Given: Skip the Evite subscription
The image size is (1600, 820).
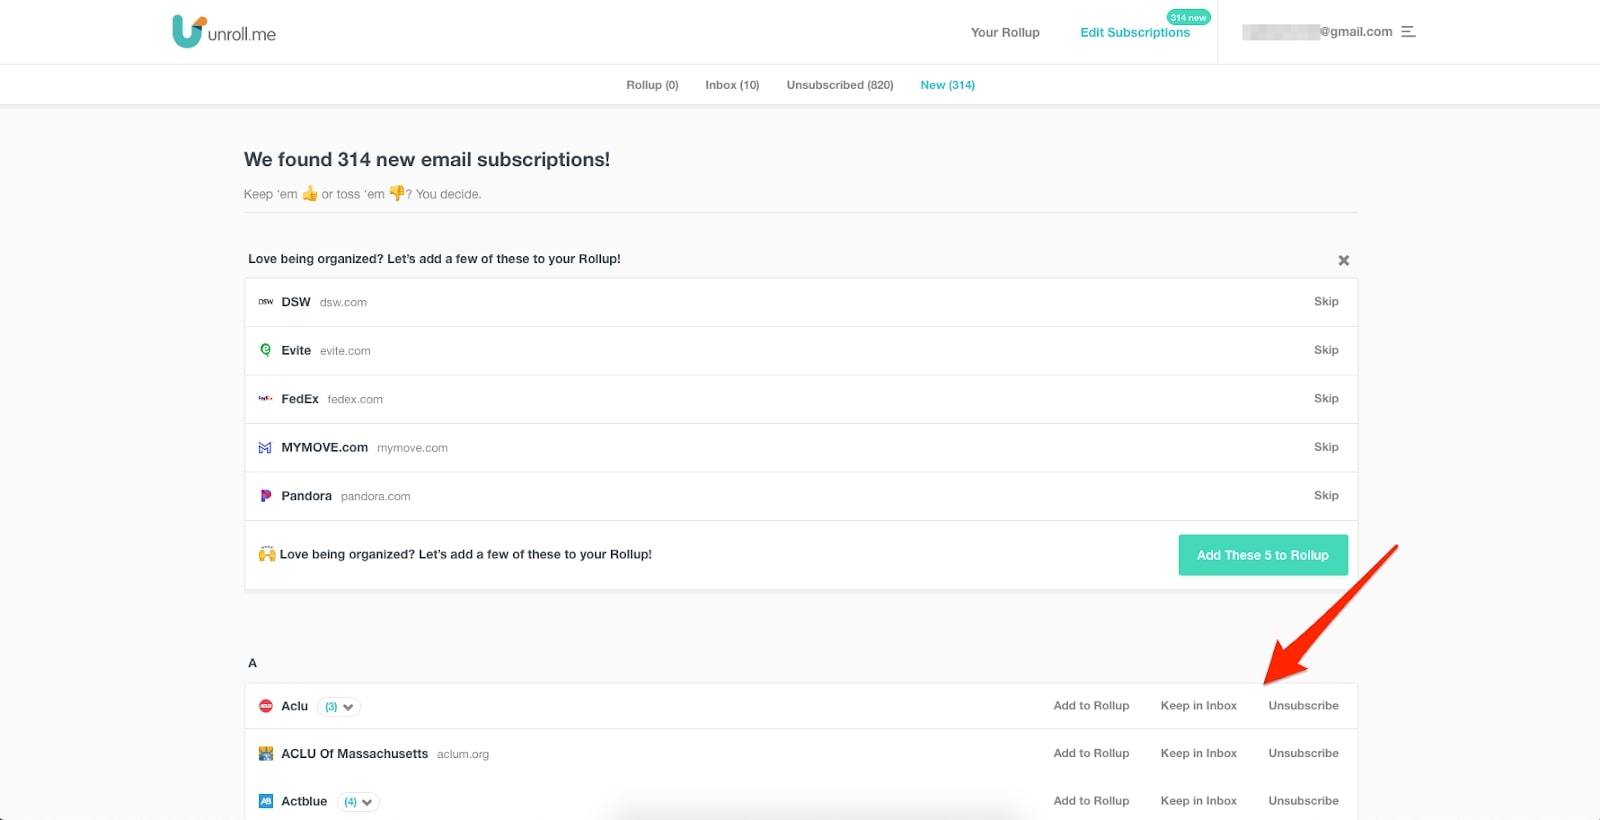Looking at the screenshot, I should tap(1326, 350).
